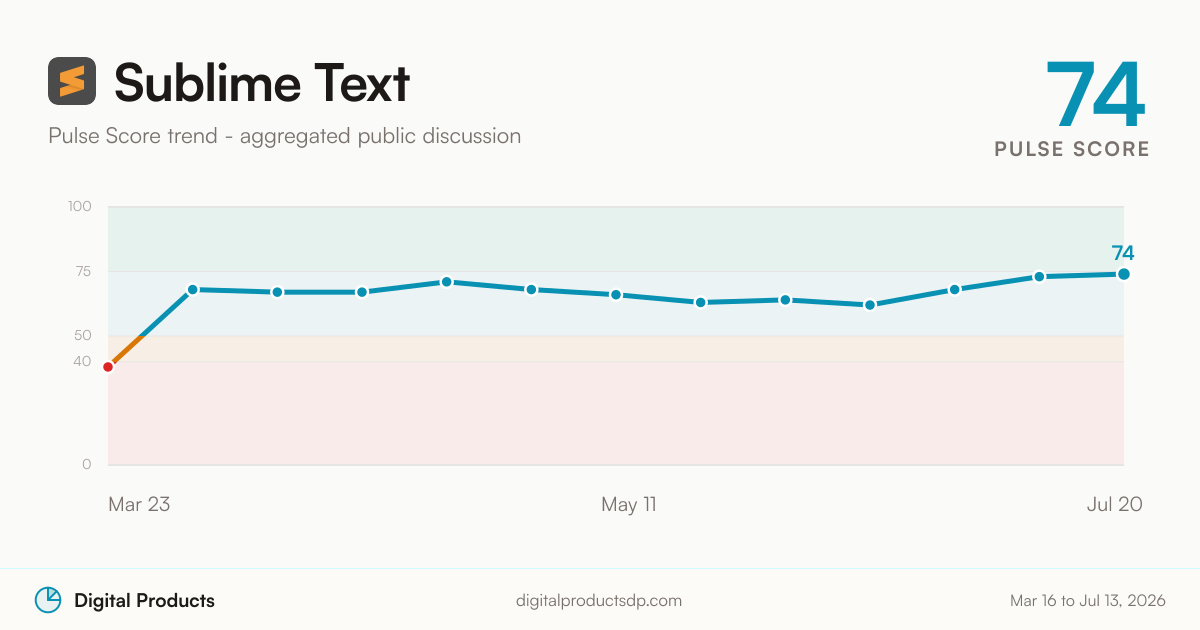Click the second data point on the line
Image resolution: width=1200 pixels, height=630 pixels.
click(193, 289)
